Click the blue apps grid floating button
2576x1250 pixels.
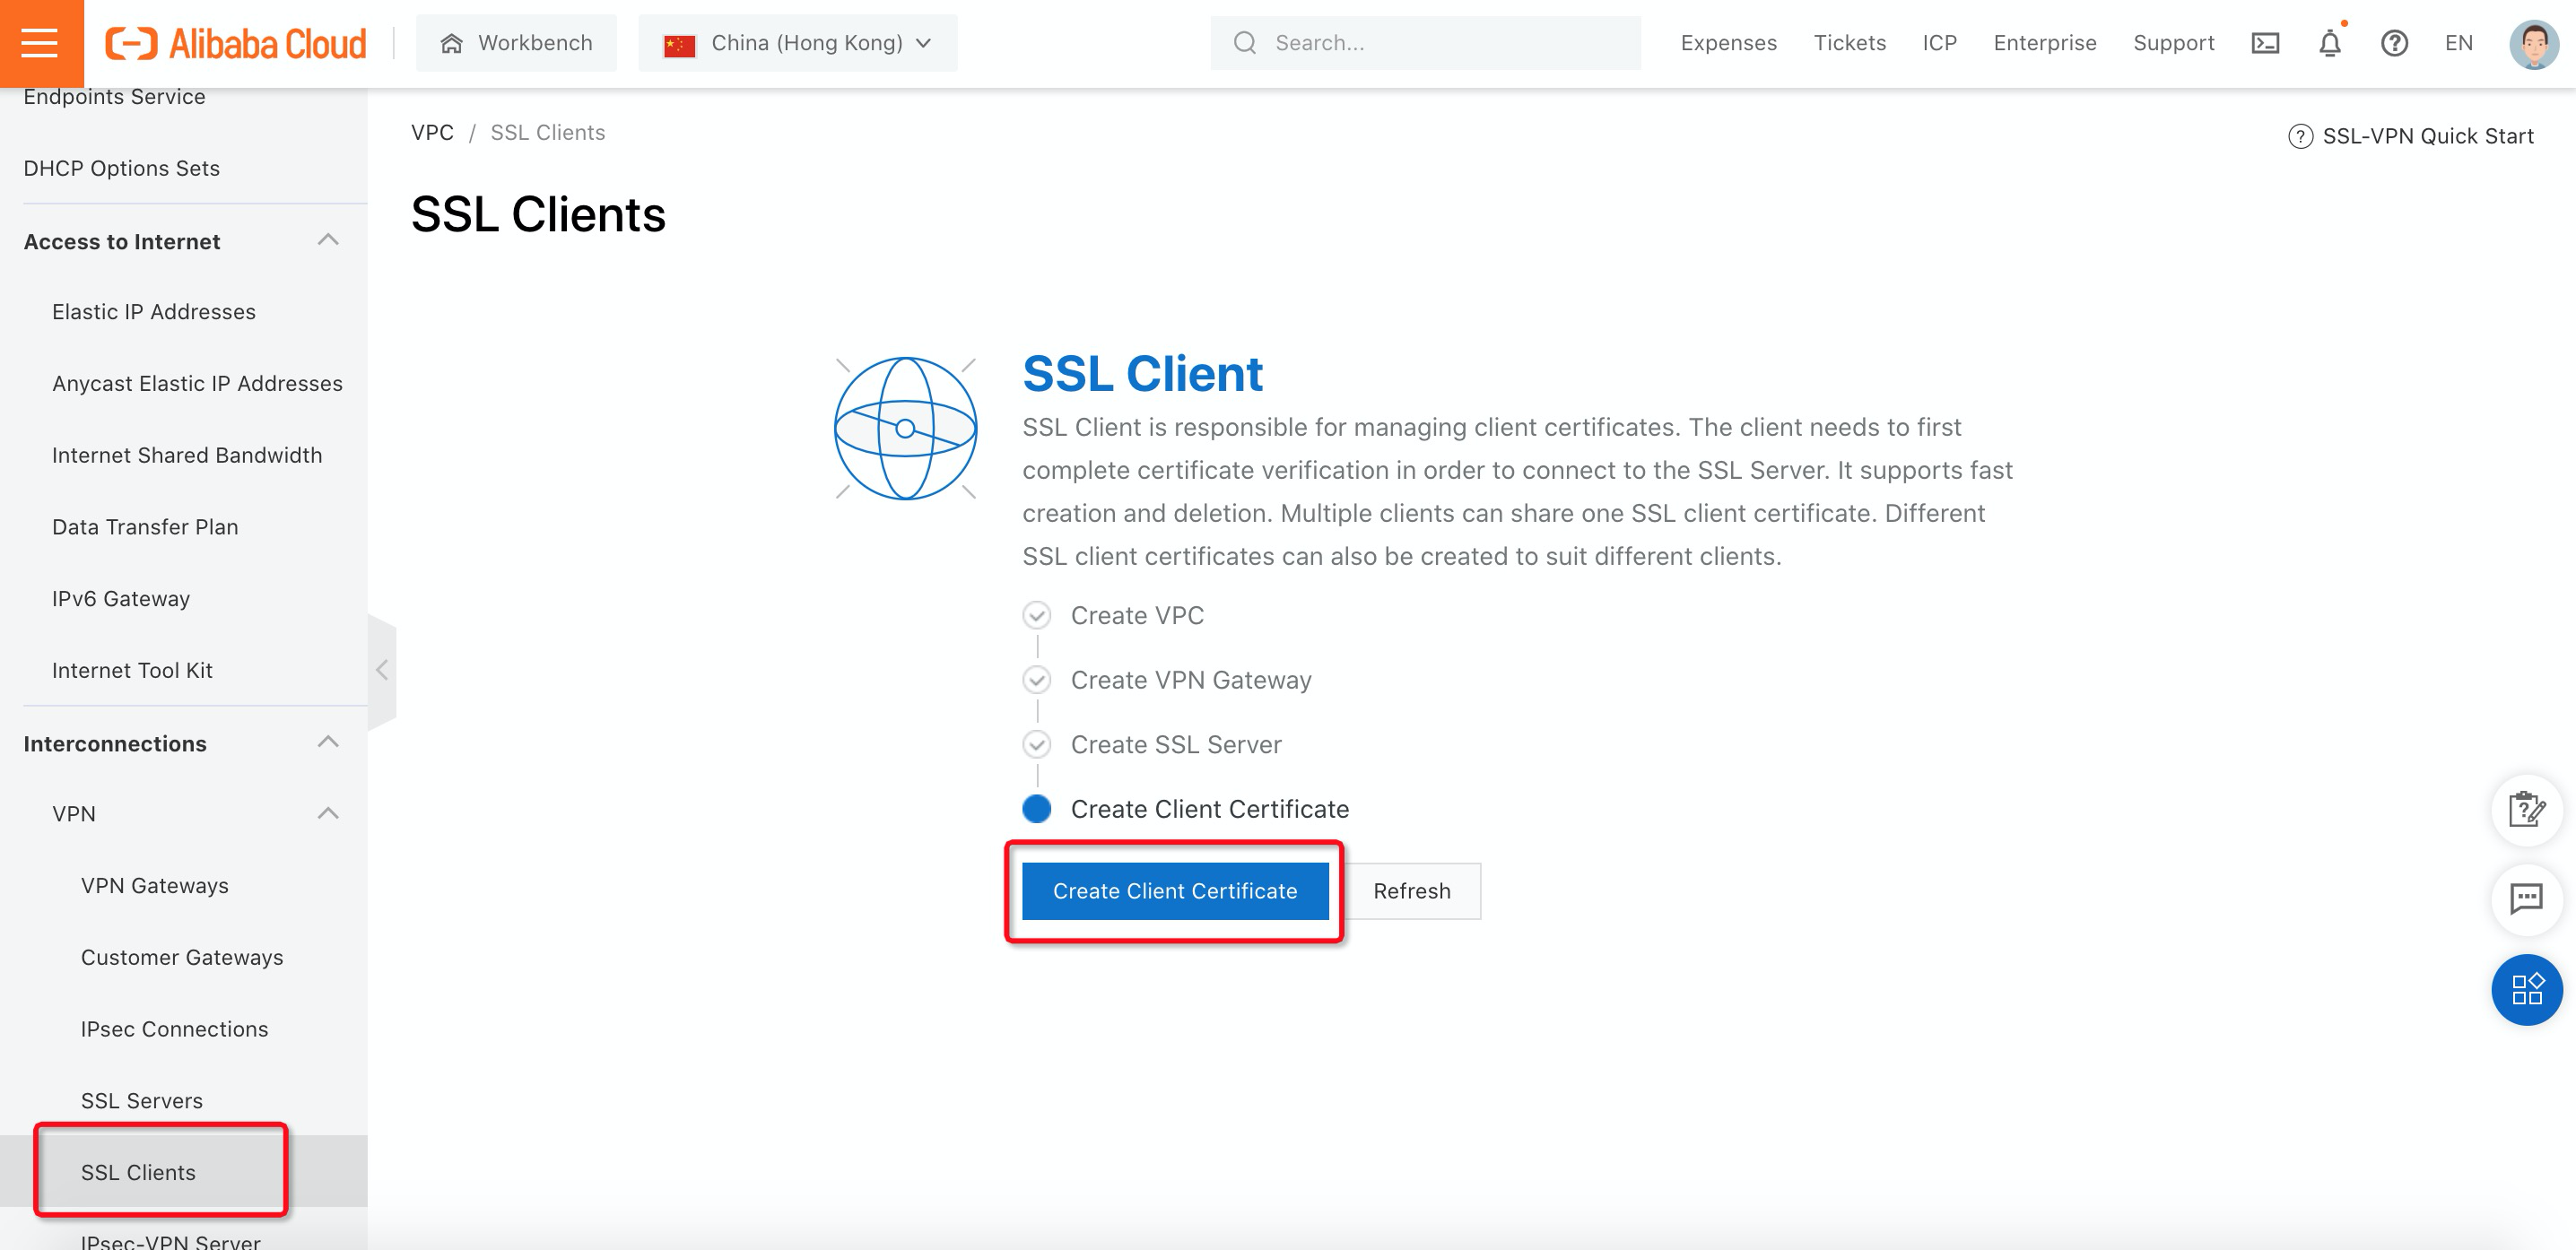pos(2526,990)
